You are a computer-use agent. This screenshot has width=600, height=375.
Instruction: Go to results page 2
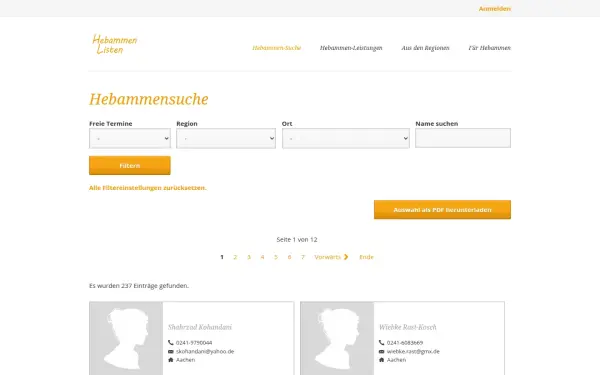[x=235, y=257]
